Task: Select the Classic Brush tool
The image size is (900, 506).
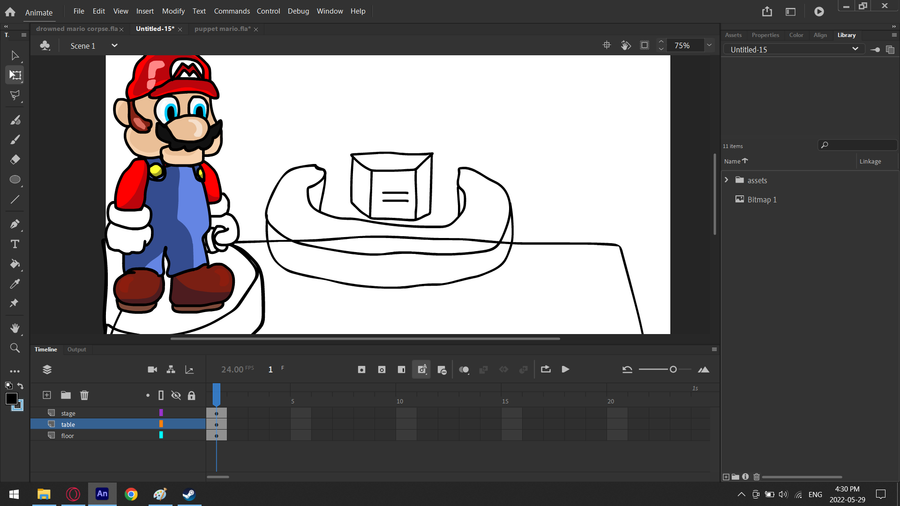Action: [x=15, y=139]
